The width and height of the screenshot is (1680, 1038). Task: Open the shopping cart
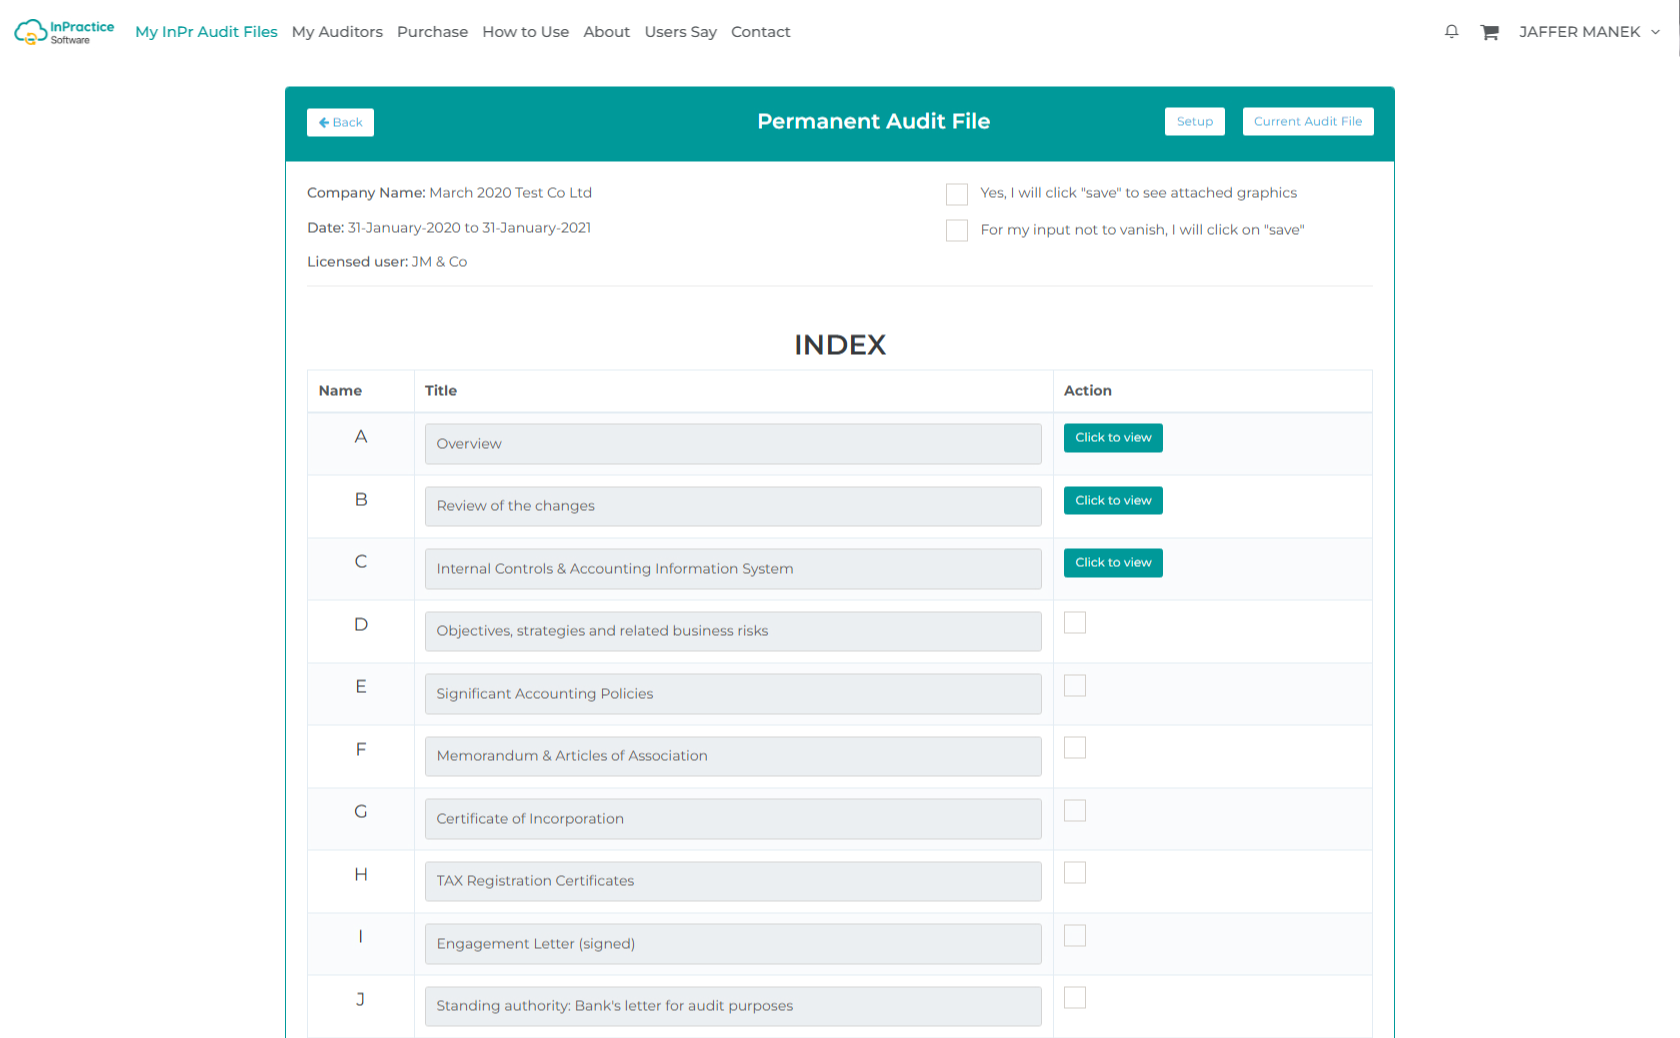[x=1489, y=32]
